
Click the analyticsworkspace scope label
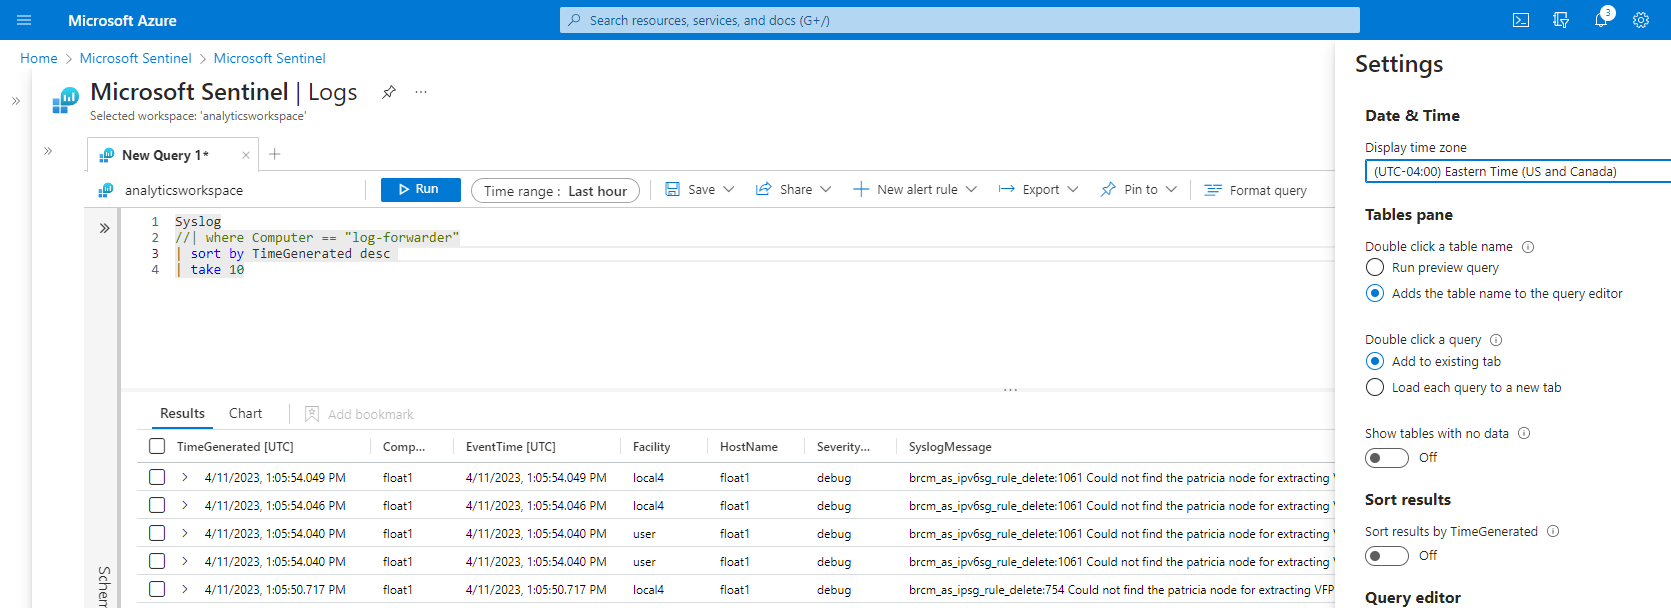pos(184,190)
